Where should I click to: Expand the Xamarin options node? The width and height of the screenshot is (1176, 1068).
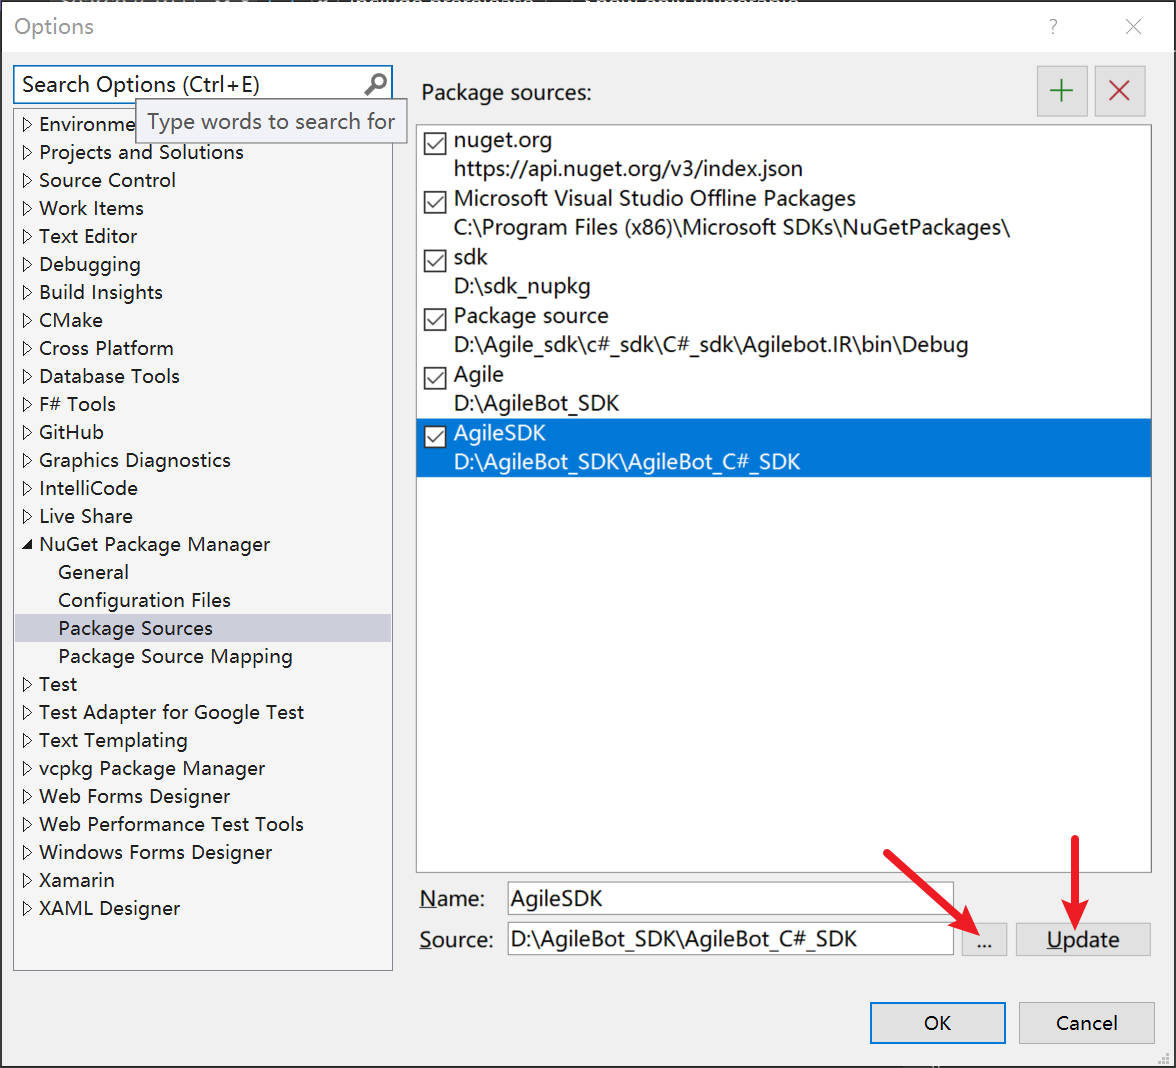tap(27, 880)
